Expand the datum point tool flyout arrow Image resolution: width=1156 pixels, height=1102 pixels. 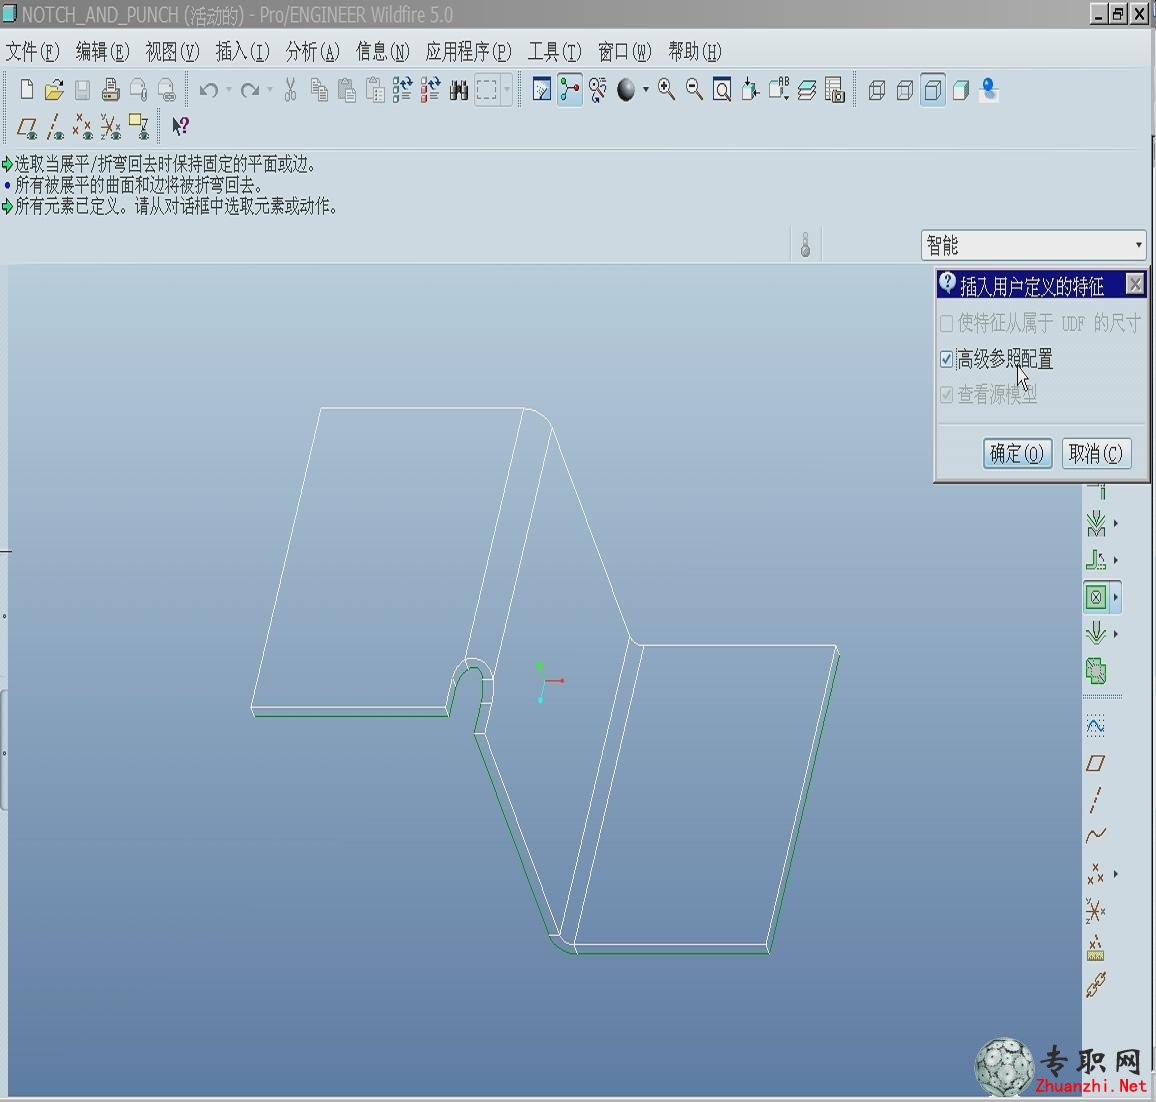pyautogui.click(x=1115, y=874)
